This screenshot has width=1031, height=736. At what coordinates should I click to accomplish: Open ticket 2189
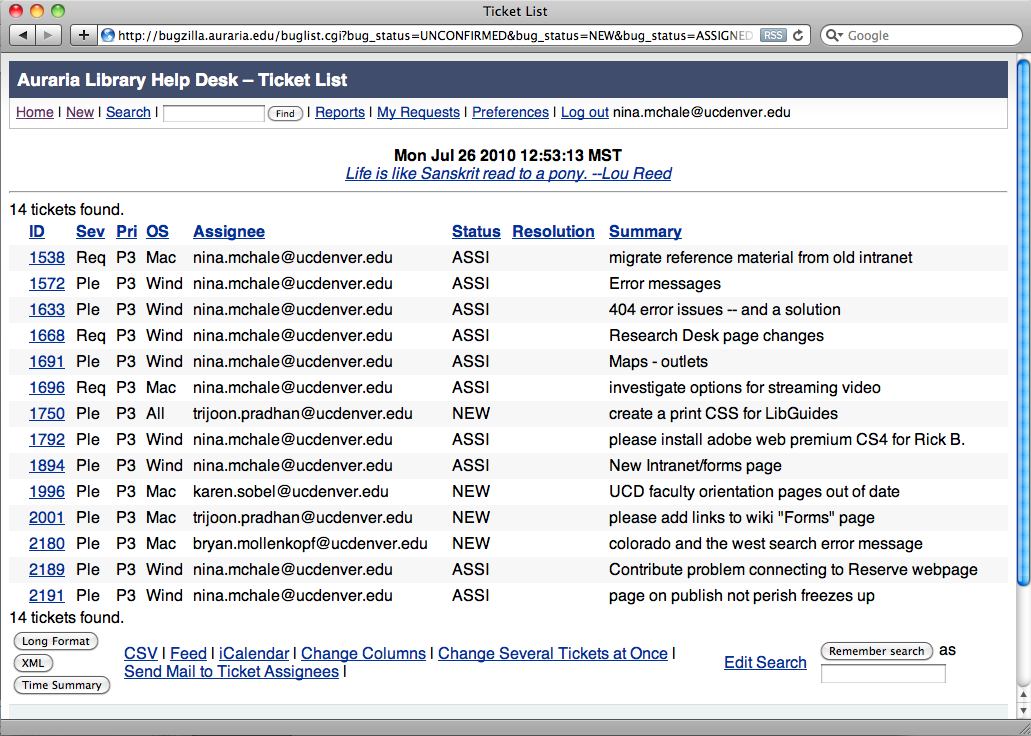pos(47,570)
